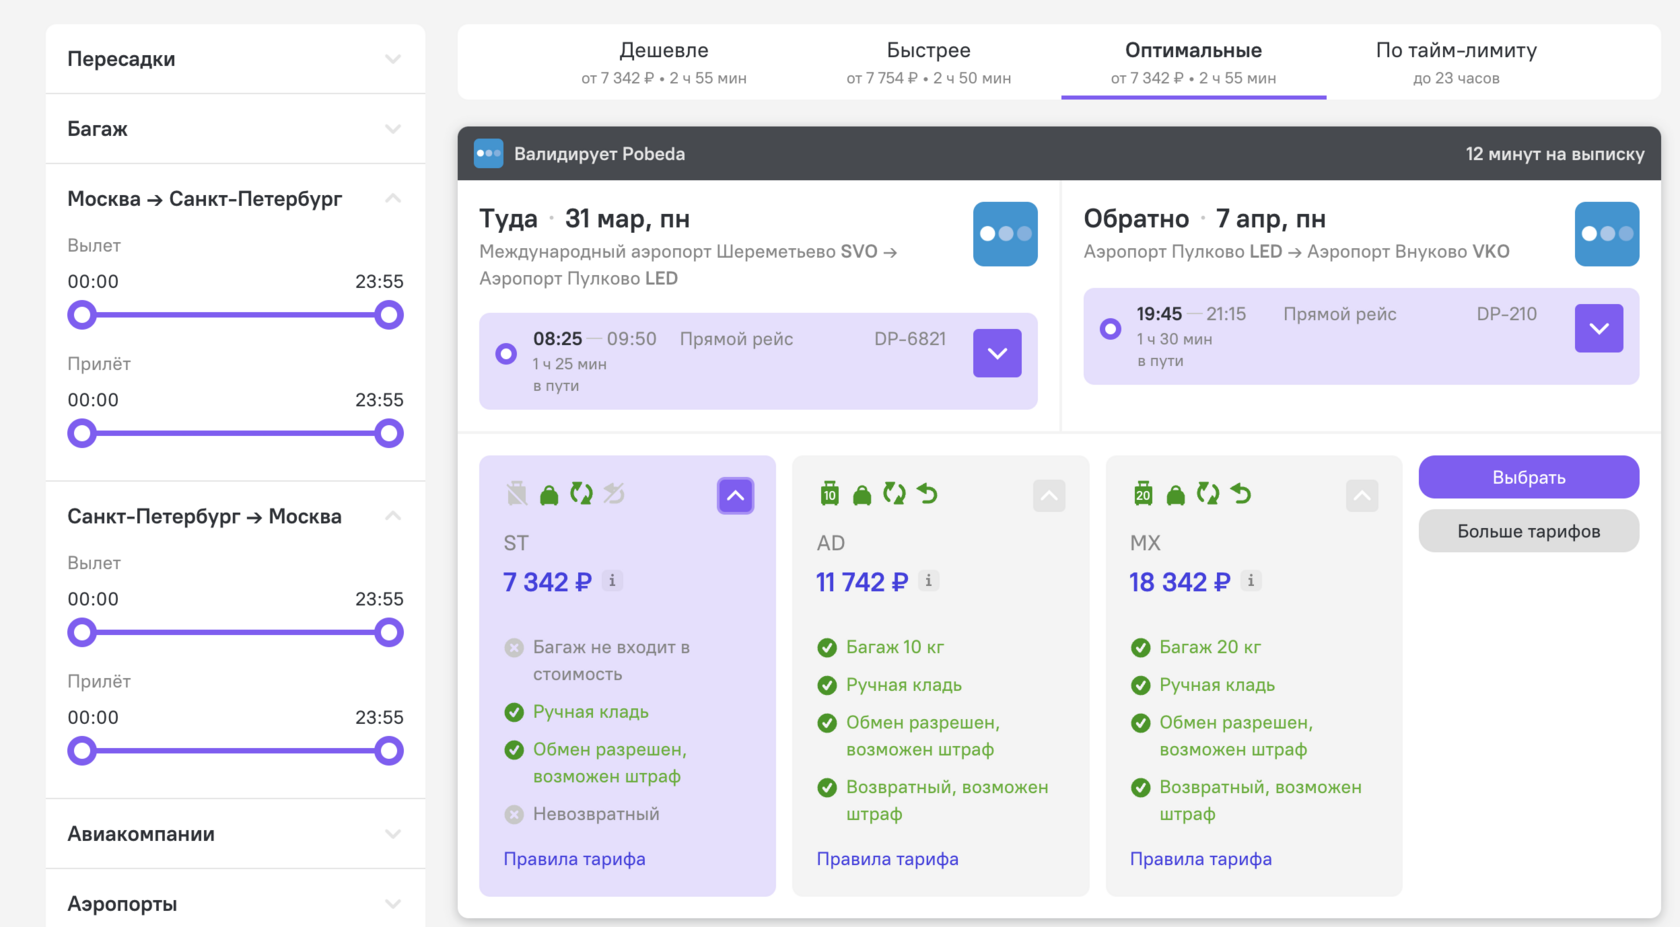Click the no-baggage icon in ST tariff
This screenshot has height=927, width=1680.
(516, 493)
